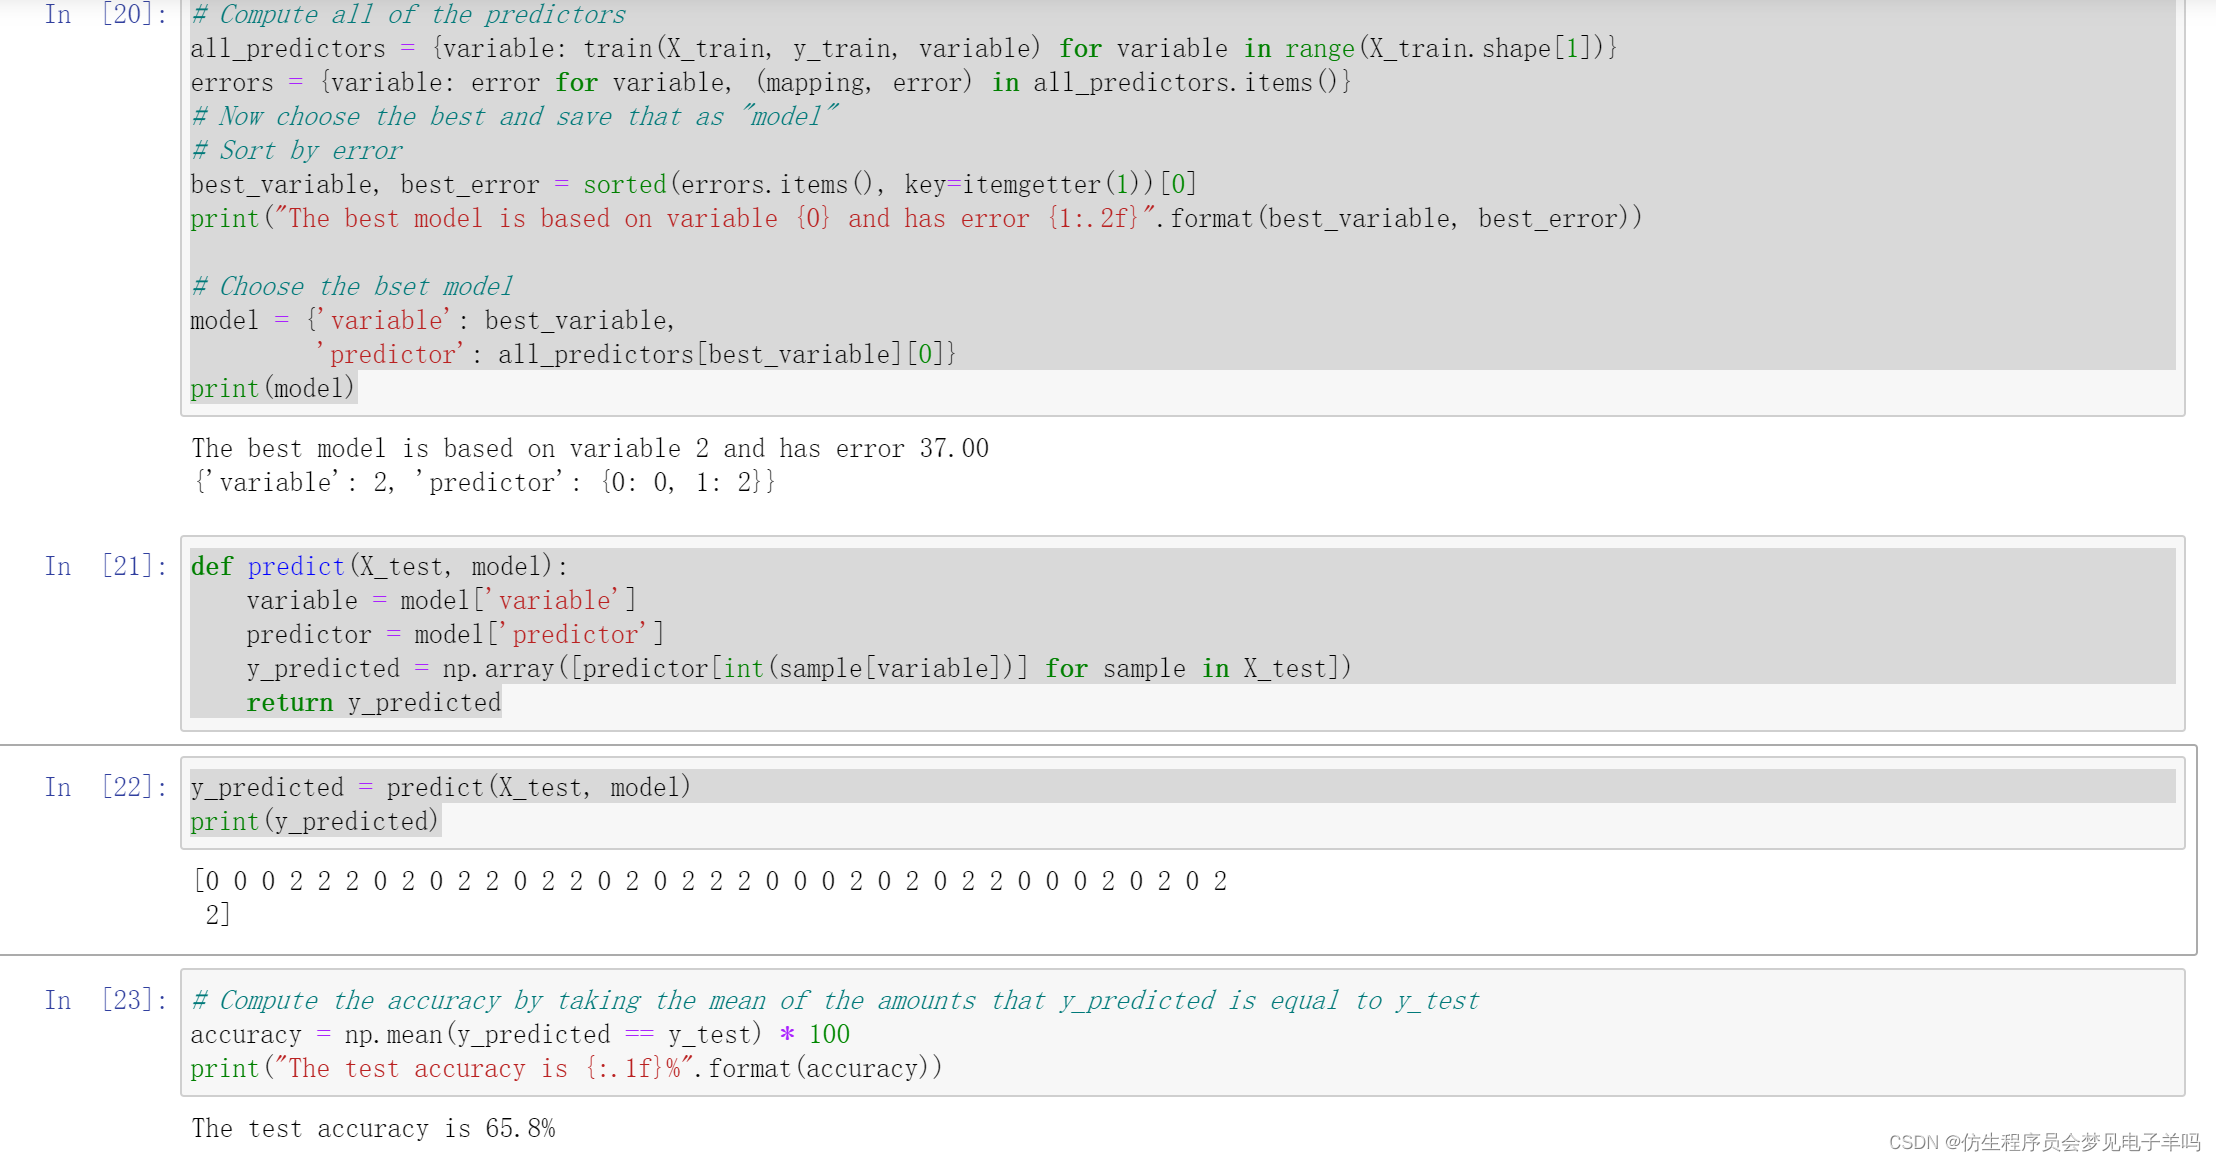Click the print line 'The best model is based on'
The height and width of the screenshot is (1161, 2216).
coord(916,218)
